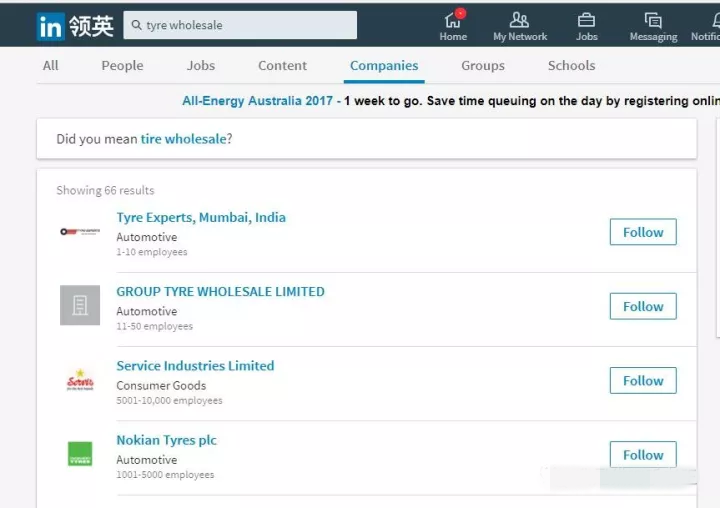
Task: Open the Home icon
Action: point(453,20)
